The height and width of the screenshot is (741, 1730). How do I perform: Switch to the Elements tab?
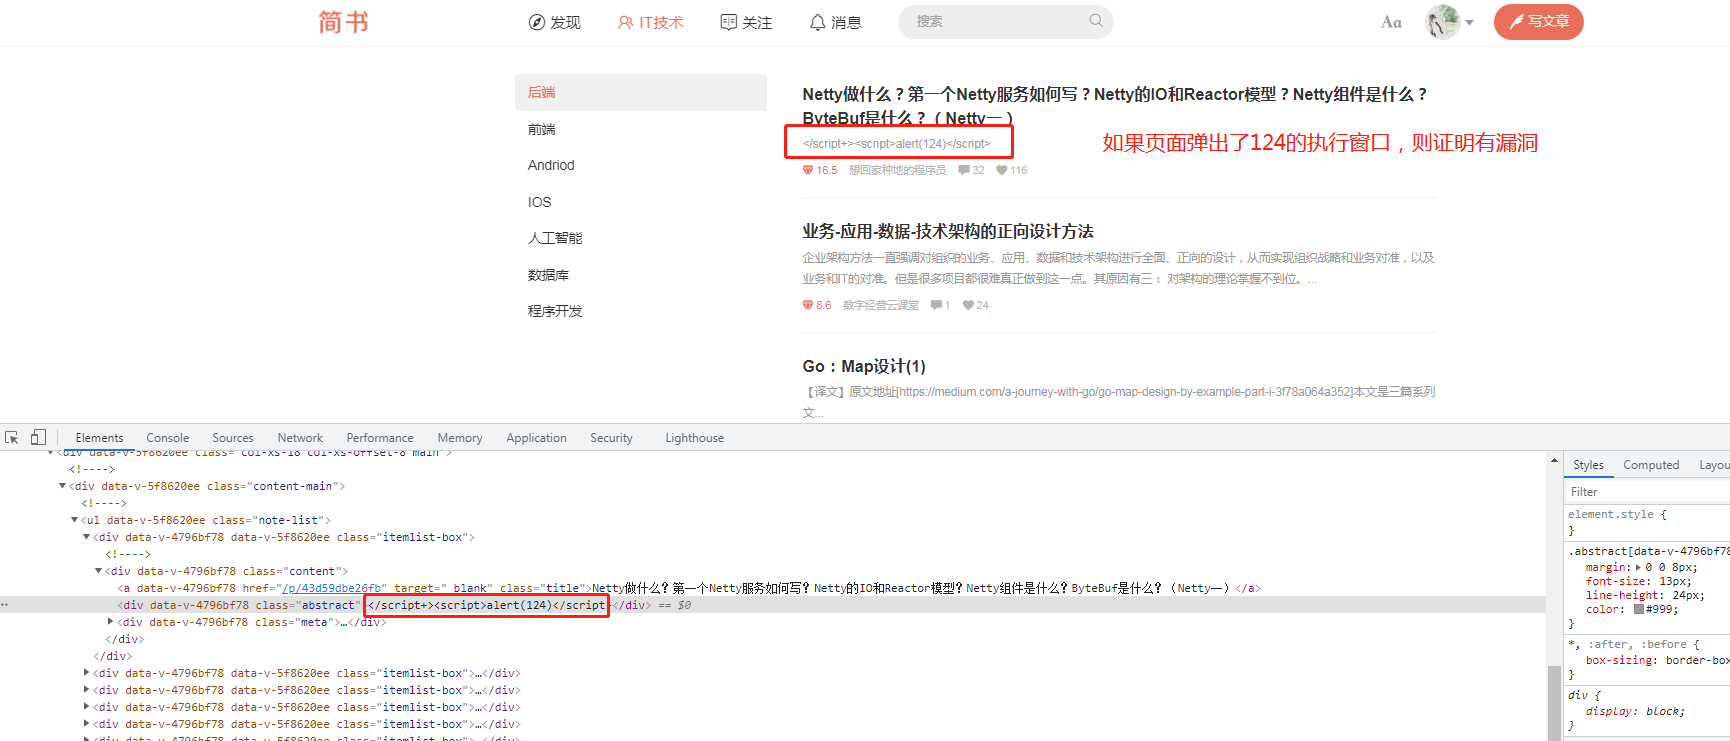pos(99,438)
